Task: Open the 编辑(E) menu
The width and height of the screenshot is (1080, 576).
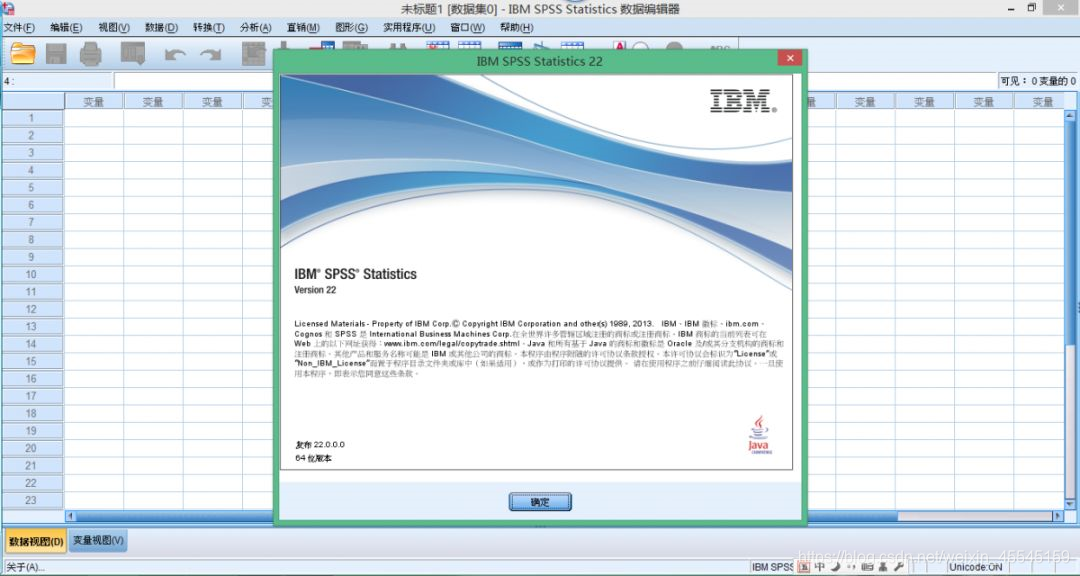Action: tap(66, 28)
